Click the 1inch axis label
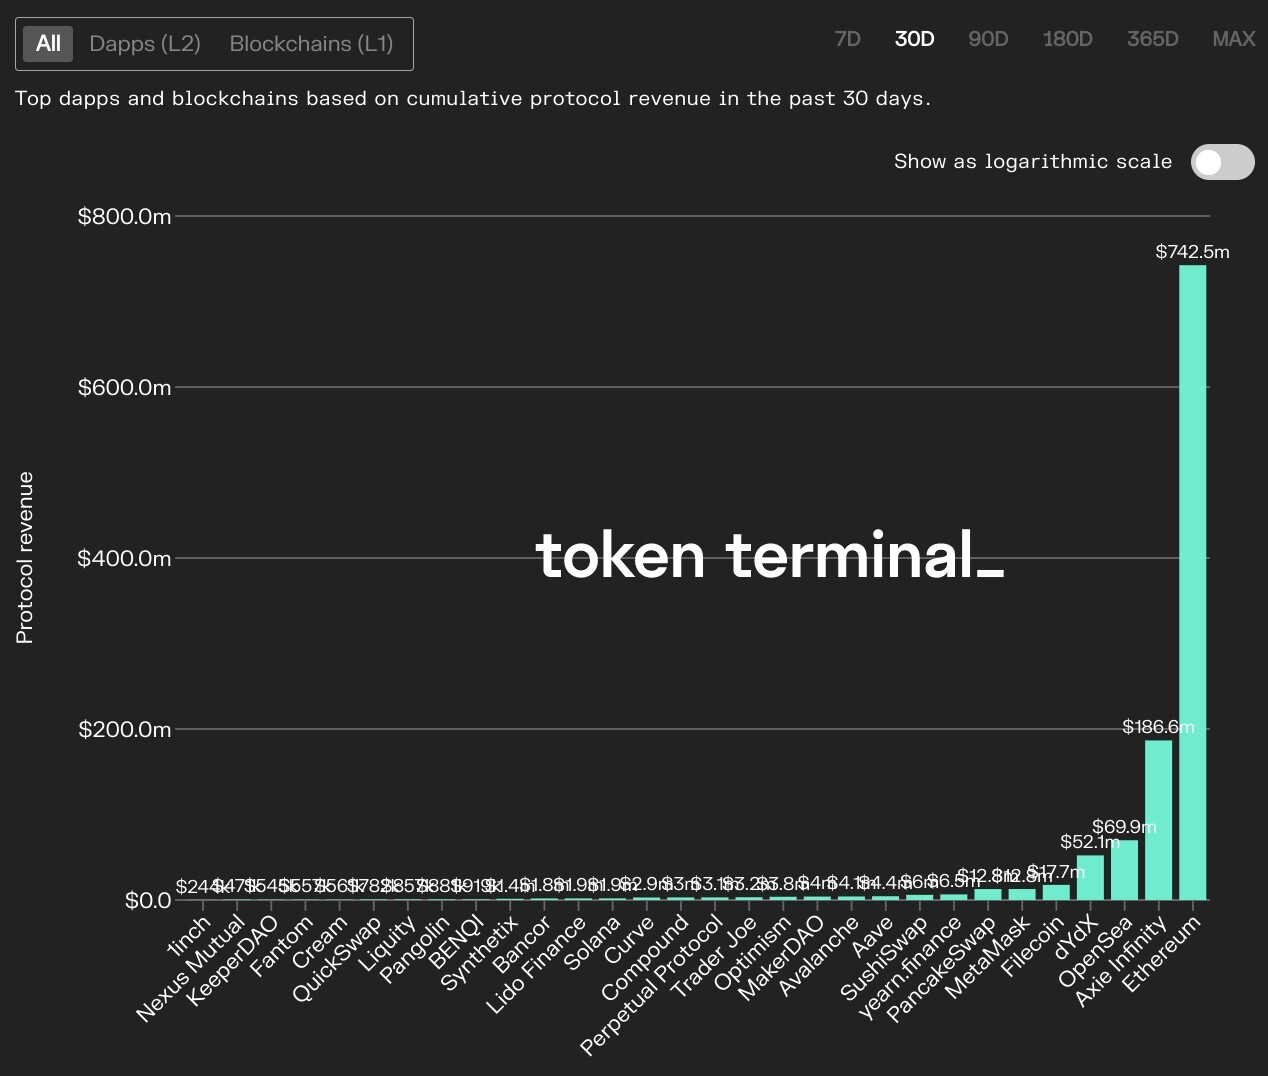1268x1076 pixels. (190, 936)
